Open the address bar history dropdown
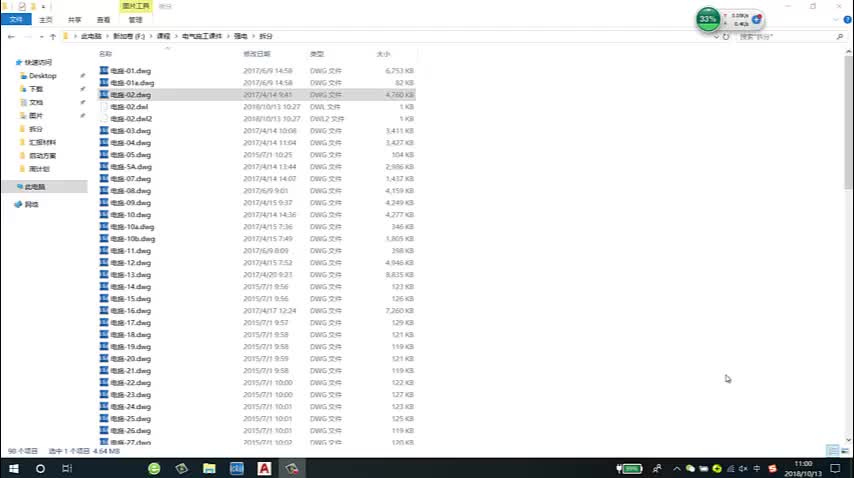The width and height of the screenshot is (854, 478). click(716, 36)
